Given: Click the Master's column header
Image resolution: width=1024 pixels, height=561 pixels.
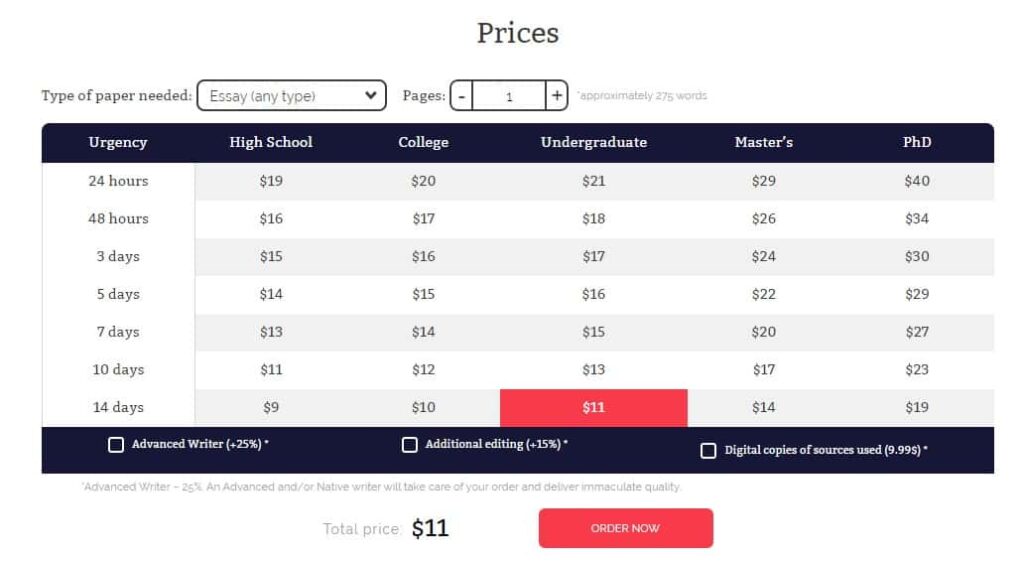Looking at the screenshot, I should 763,142.
